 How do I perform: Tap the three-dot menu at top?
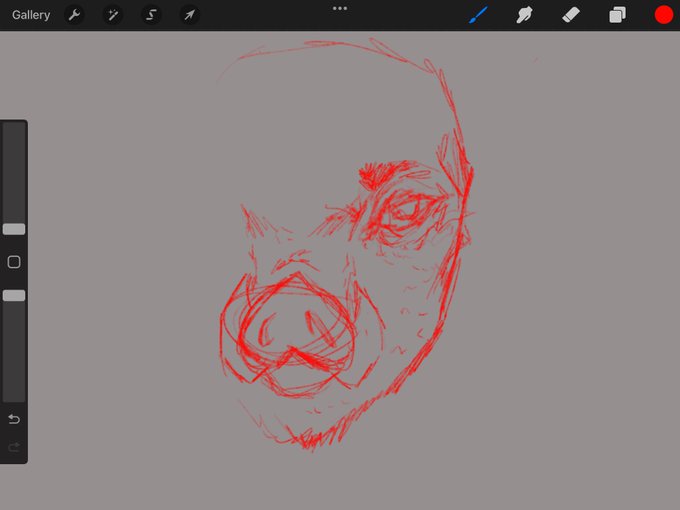coord(340,8)
